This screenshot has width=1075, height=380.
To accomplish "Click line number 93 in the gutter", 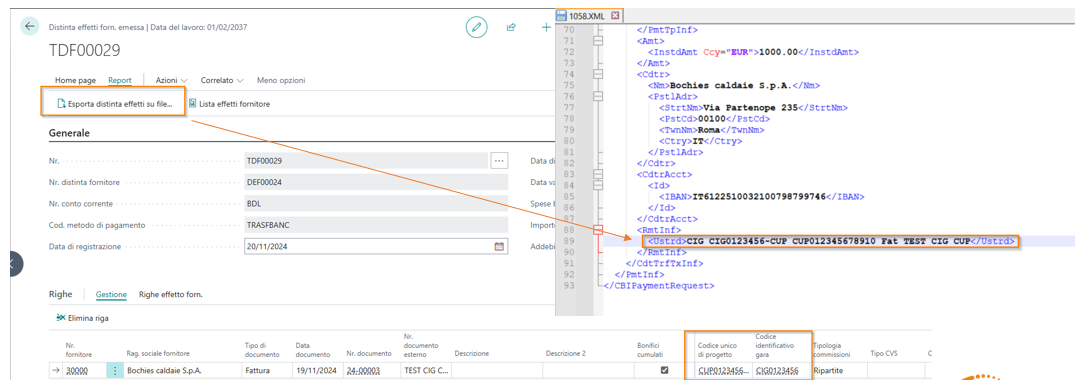I will [568, 285].
